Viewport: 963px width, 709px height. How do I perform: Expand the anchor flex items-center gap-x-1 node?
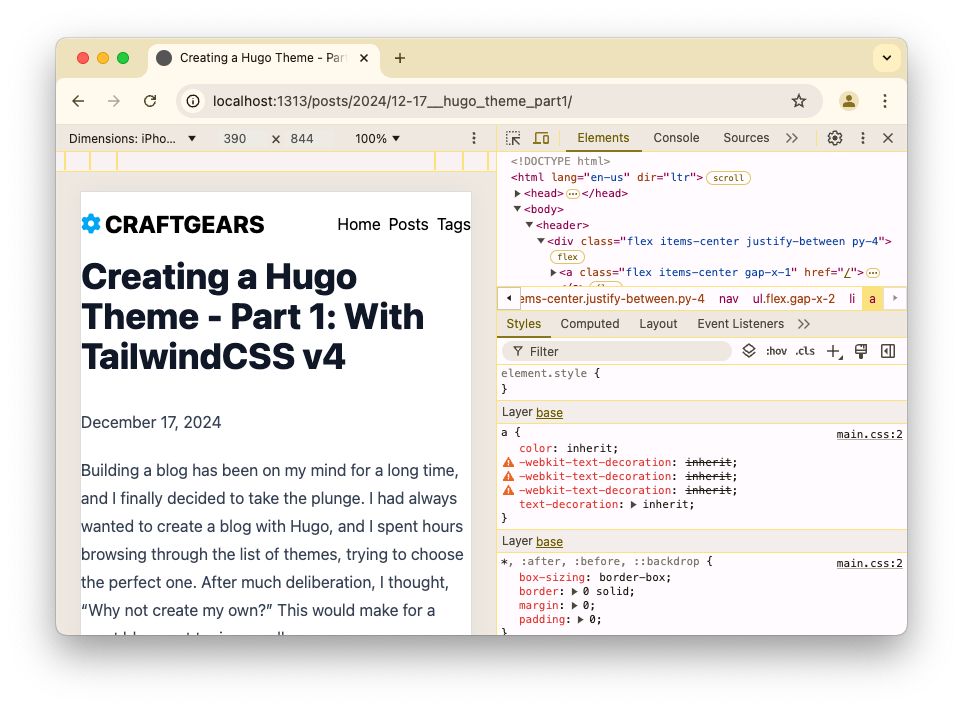pos(553,272)
